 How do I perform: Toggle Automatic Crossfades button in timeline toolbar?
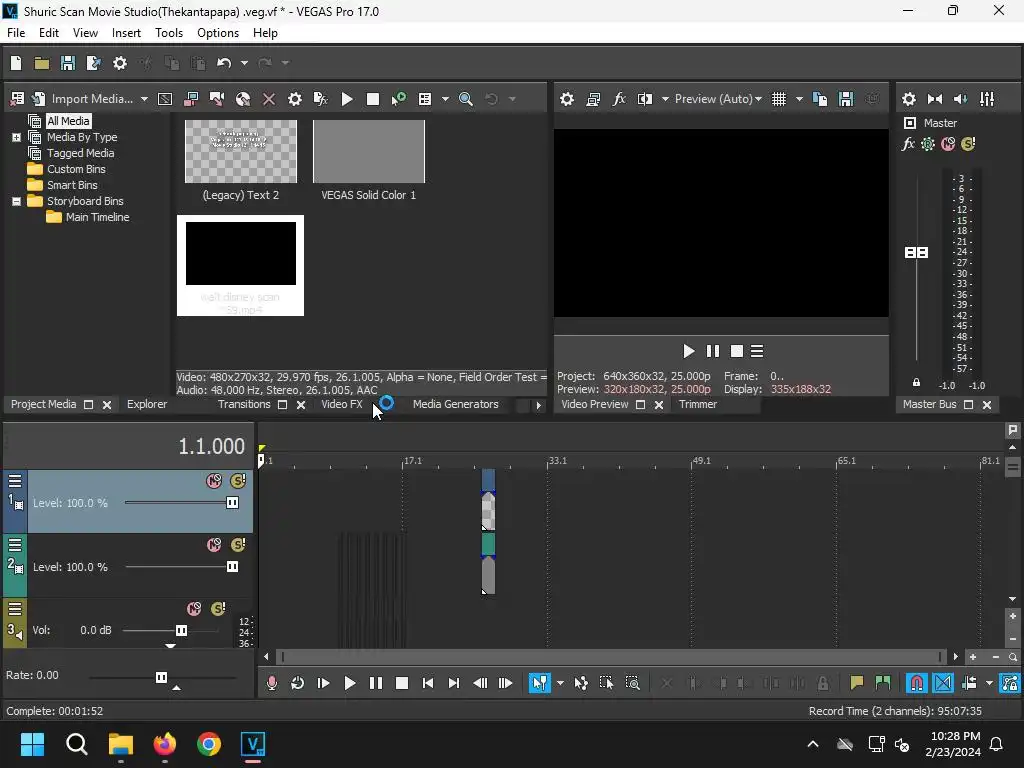[x=942, y=683]
